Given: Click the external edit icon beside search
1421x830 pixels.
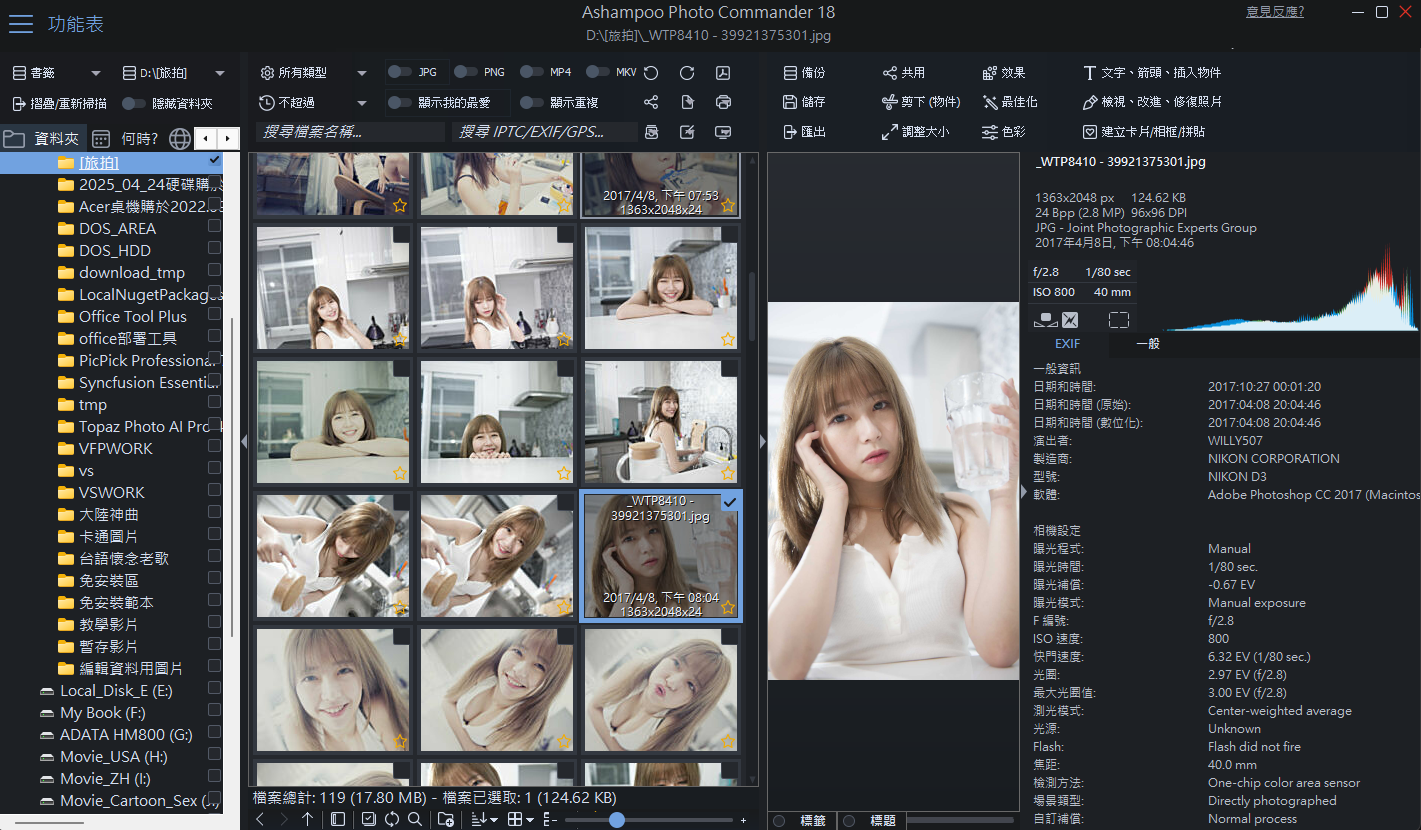Looking at the screenshot, I should point(687,132).
